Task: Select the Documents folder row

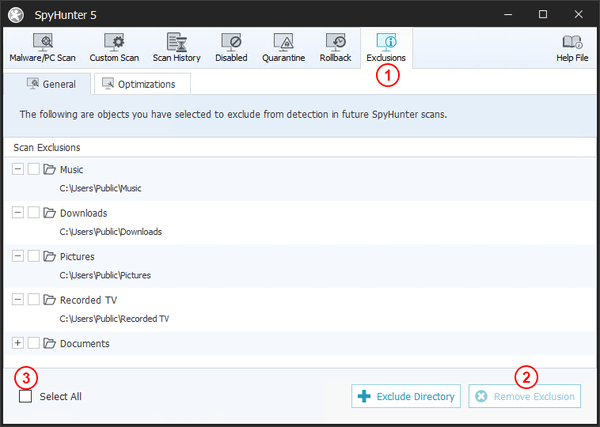Action: (x=85, y=343)
